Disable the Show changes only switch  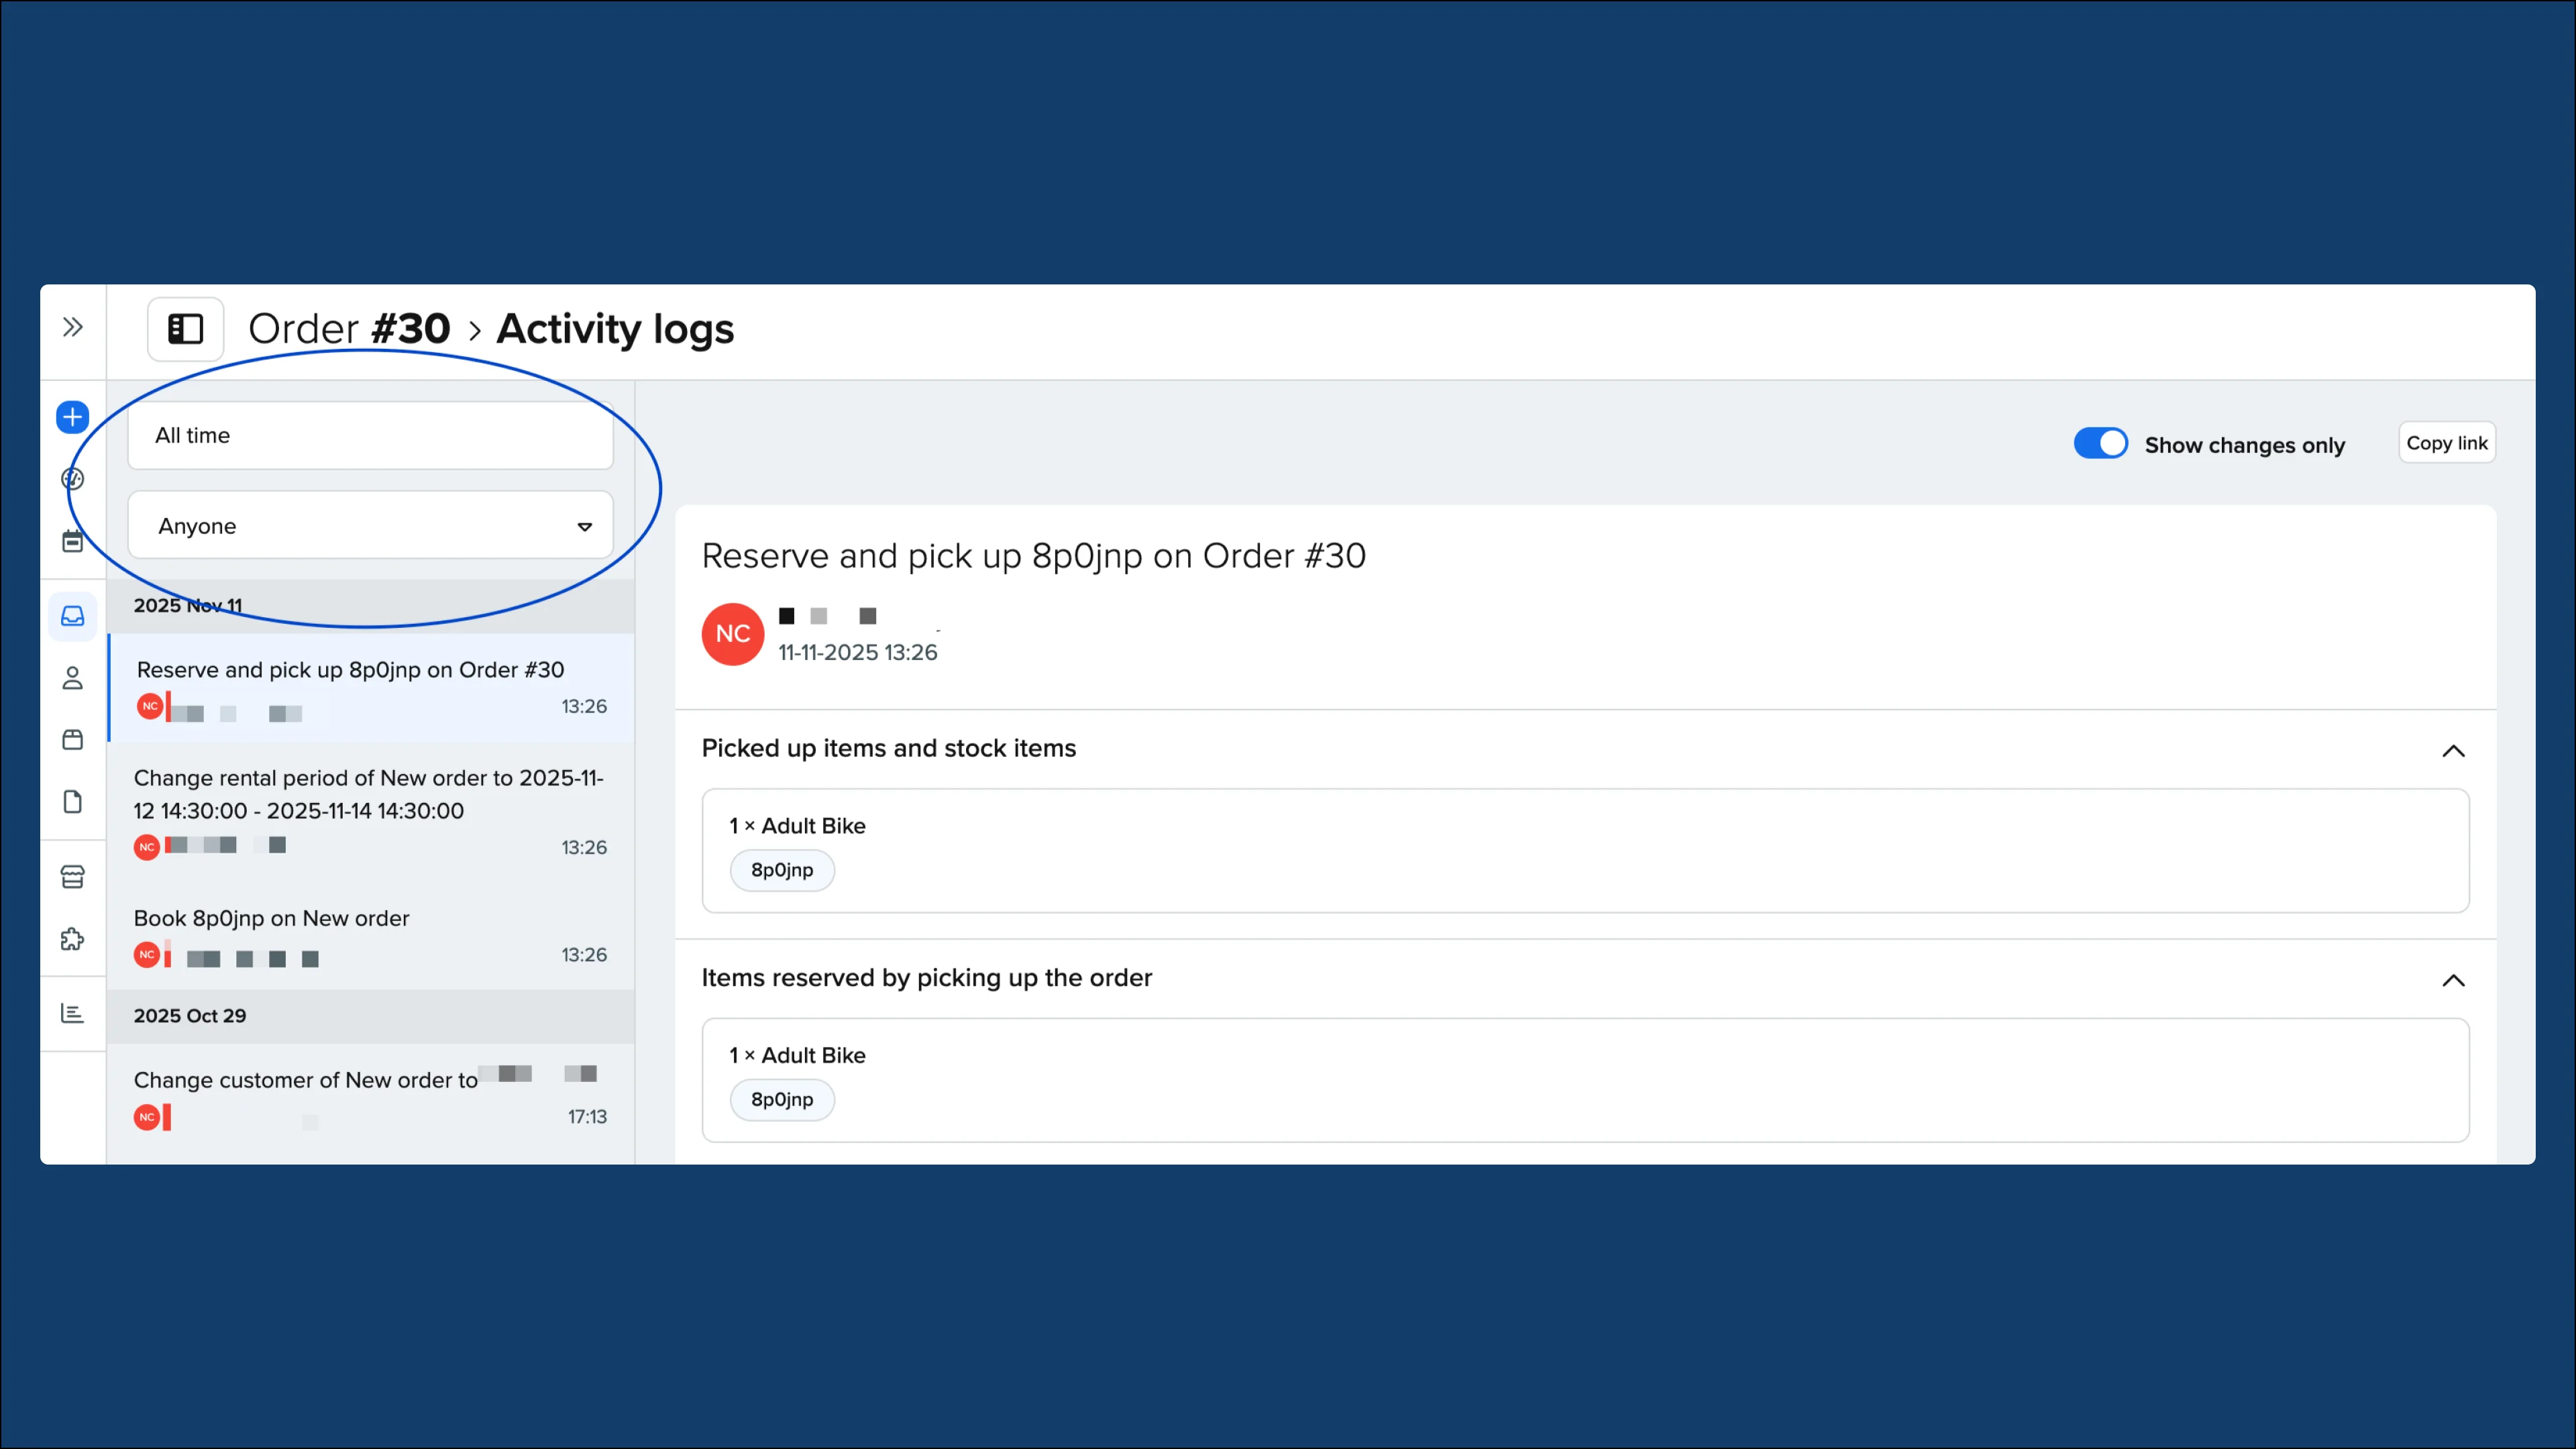point(2101,443)
